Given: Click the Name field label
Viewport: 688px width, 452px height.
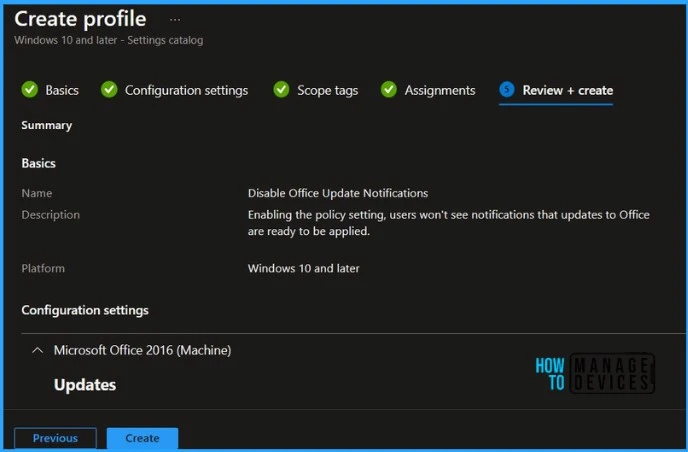Looking at the screenshot, I should pos(37,193).
